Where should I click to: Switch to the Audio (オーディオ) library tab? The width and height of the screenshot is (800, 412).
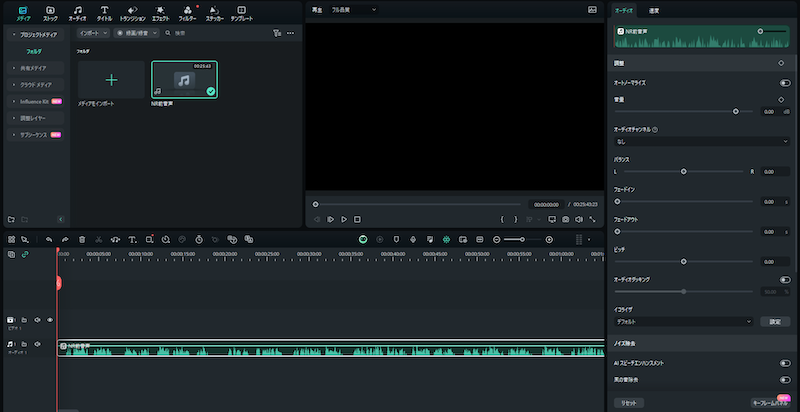coord(78,13)
